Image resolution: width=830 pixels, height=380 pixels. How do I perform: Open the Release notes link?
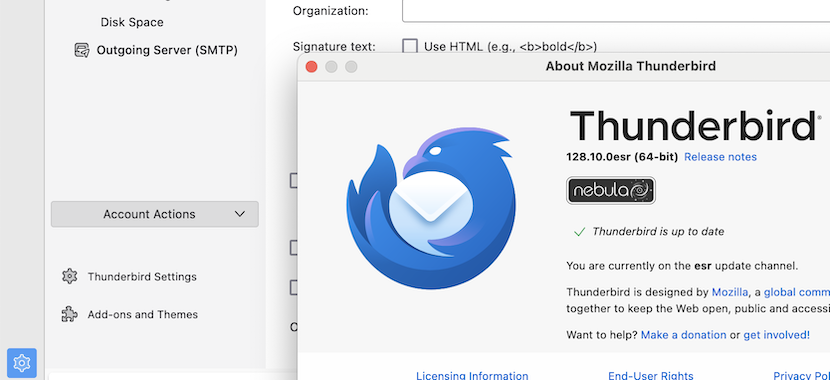[720, 157]
